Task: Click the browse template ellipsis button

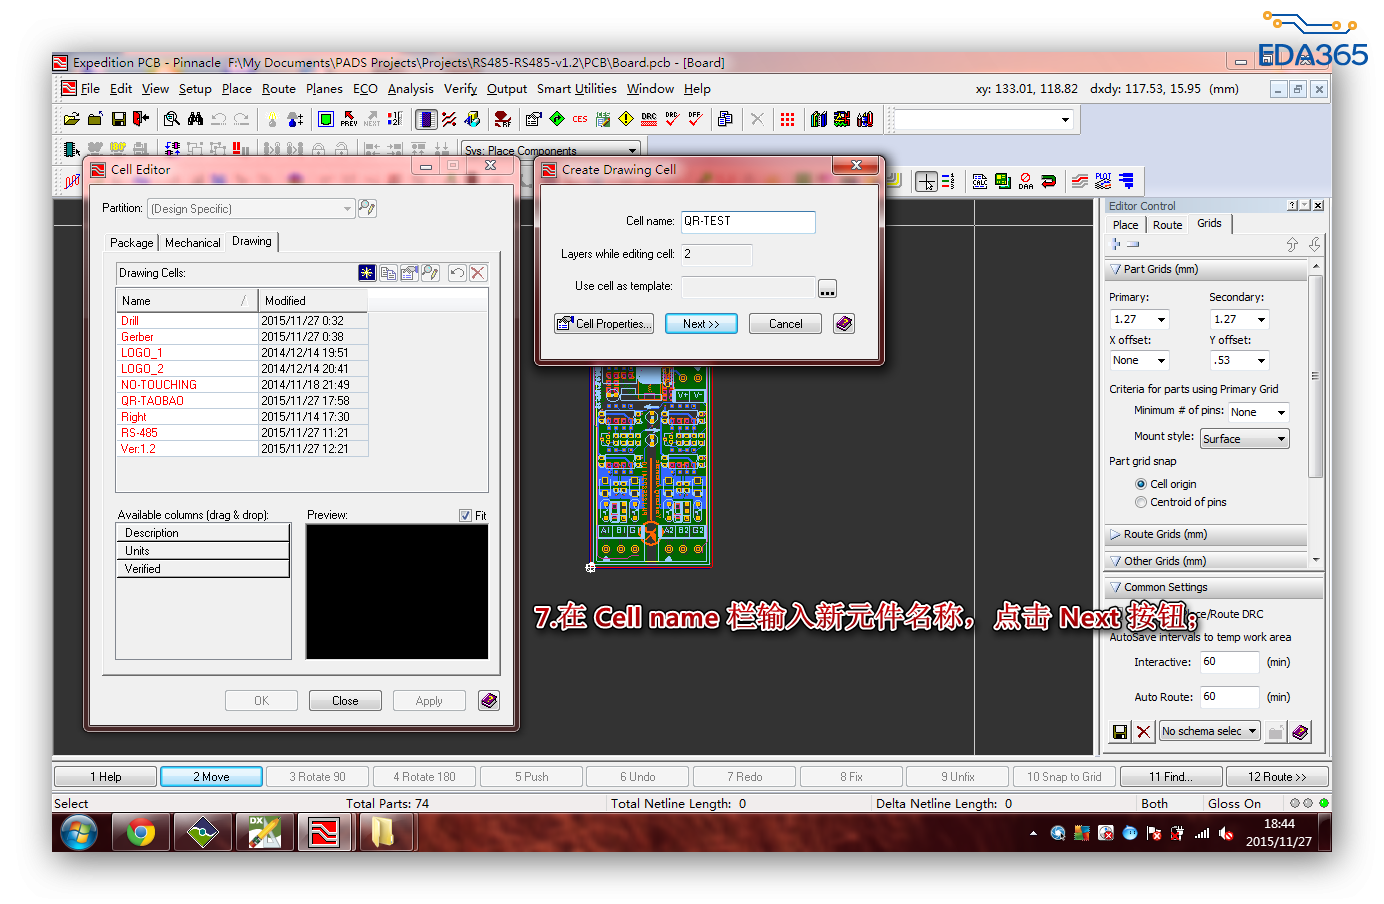Action: 827,289
